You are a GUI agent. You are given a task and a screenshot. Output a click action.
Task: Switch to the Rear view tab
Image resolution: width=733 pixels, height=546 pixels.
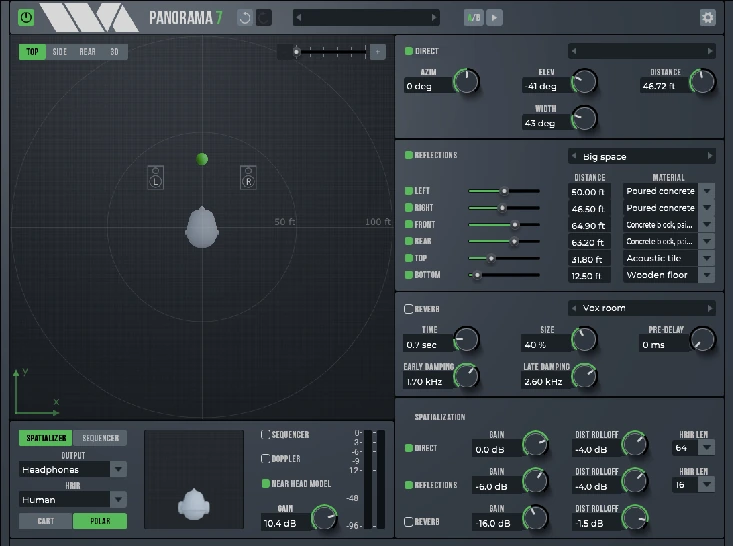tap(87, 52)
